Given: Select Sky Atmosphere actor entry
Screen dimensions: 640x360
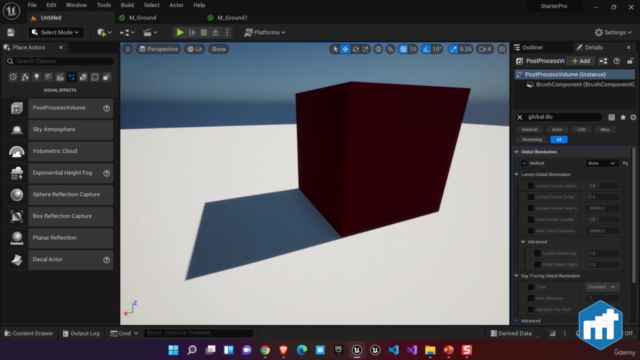Looking at the screenshot, I should (59, 130).
